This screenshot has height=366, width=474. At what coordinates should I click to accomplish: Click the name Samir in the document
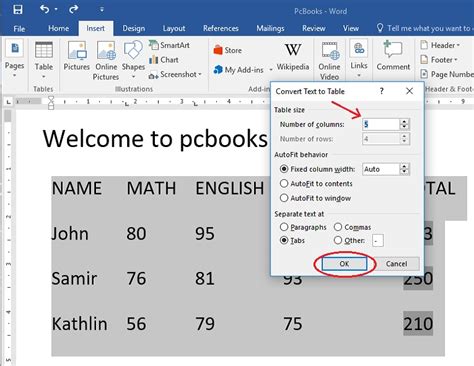[x=74, y=278]
